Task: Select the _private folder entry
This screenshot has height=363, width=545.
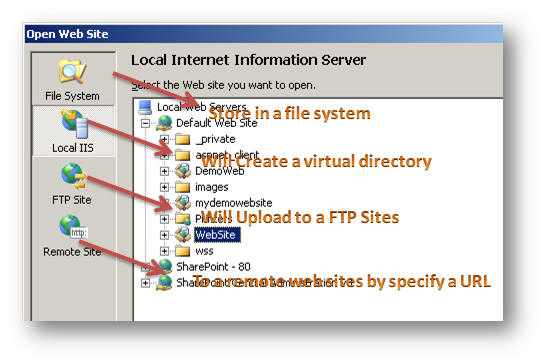Action: [215, 139]
